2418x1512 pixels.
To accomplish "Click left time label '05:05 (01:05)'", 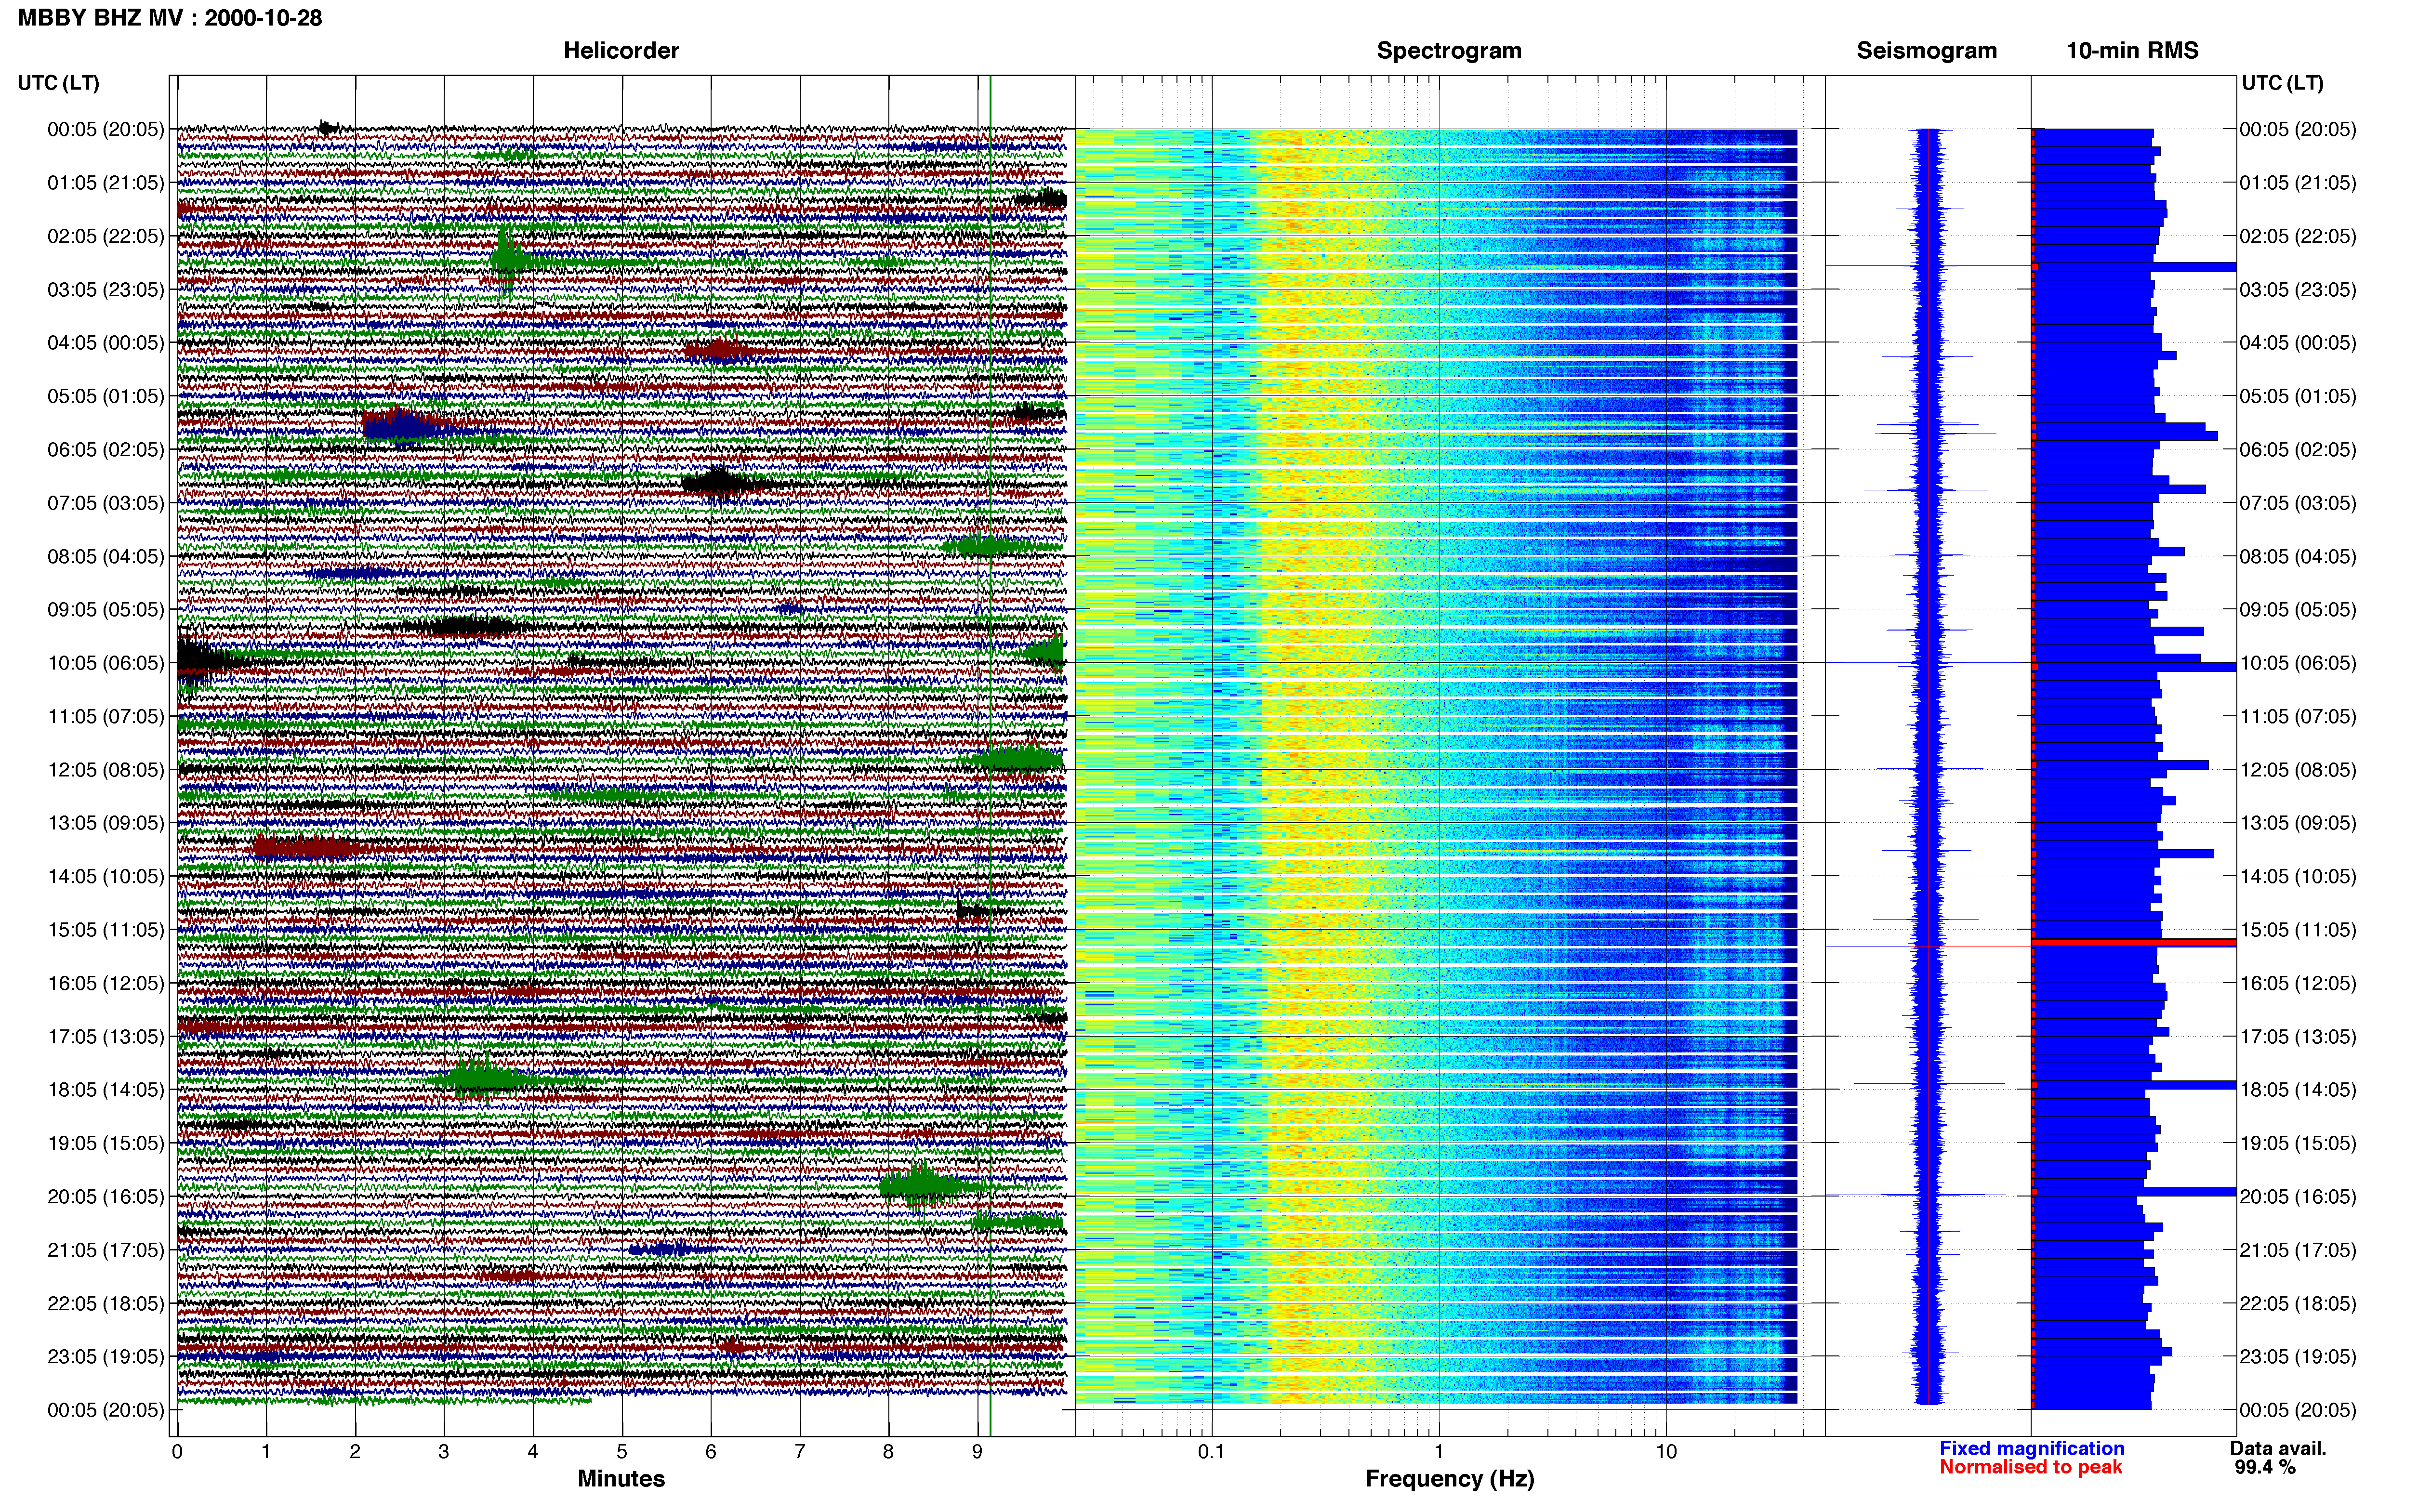I will pos(105,396).
